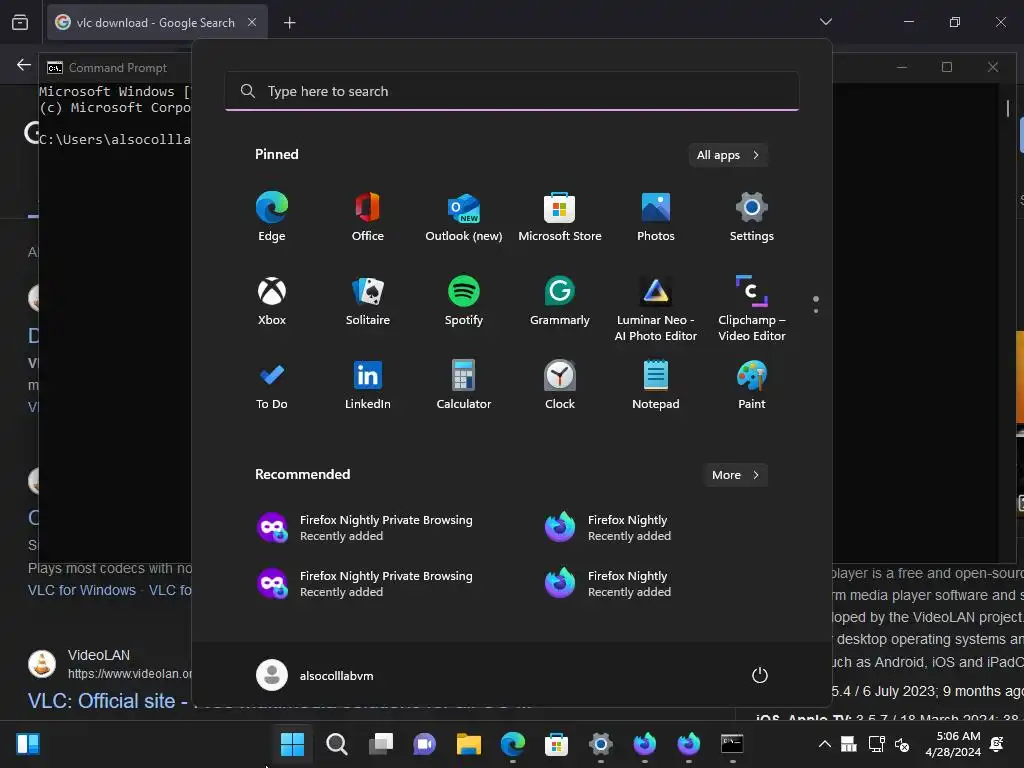Open Firefox View button in tab bar
1024x768 pixels.
pos(20,23)
